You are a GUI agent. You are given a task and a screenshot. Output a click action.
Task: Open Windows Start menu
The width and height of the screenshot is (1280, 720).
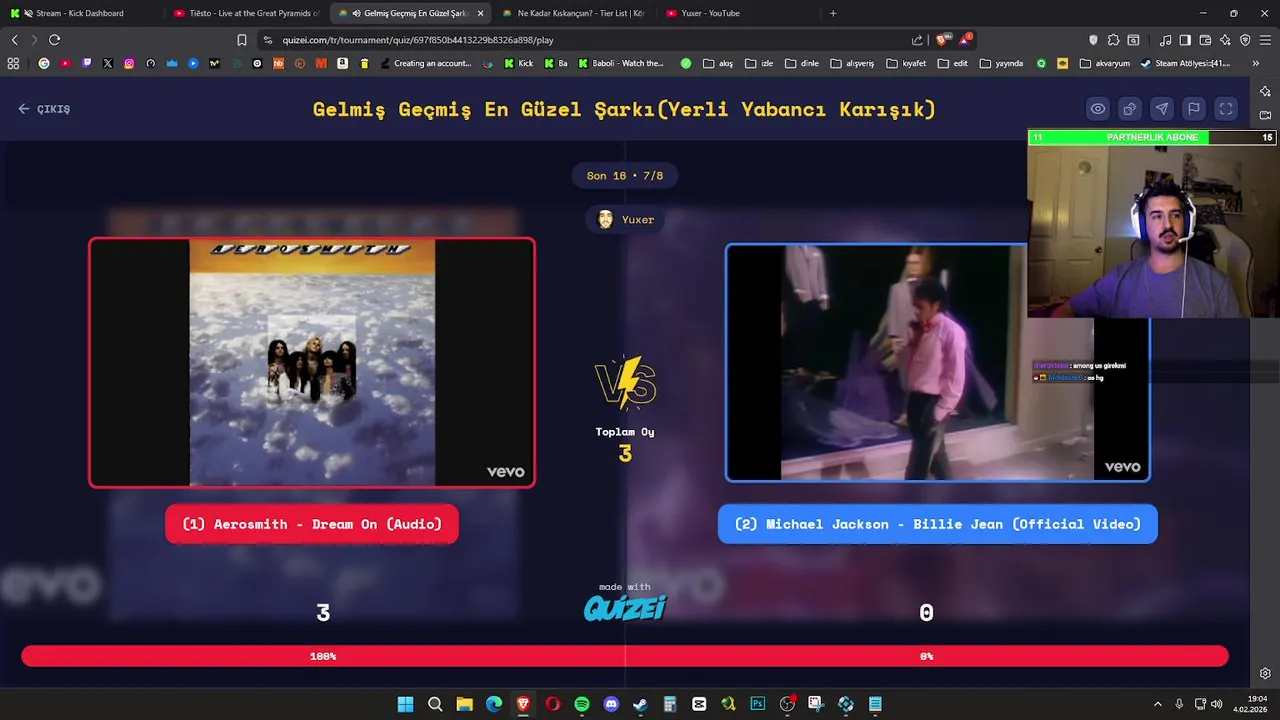click(x=405, y=704)
